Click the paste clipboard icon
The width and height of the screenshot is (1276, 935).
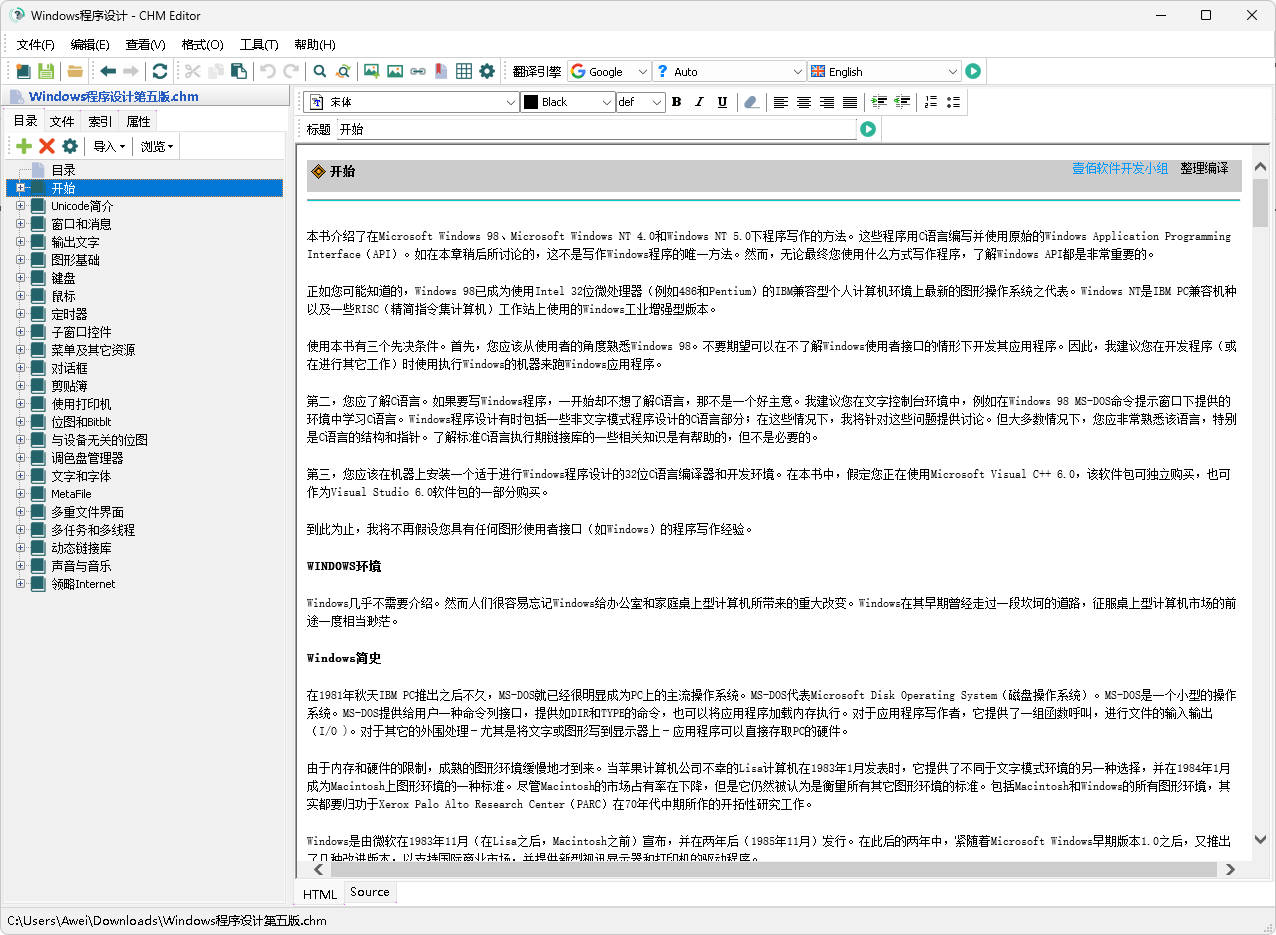[x=239, y=71]
